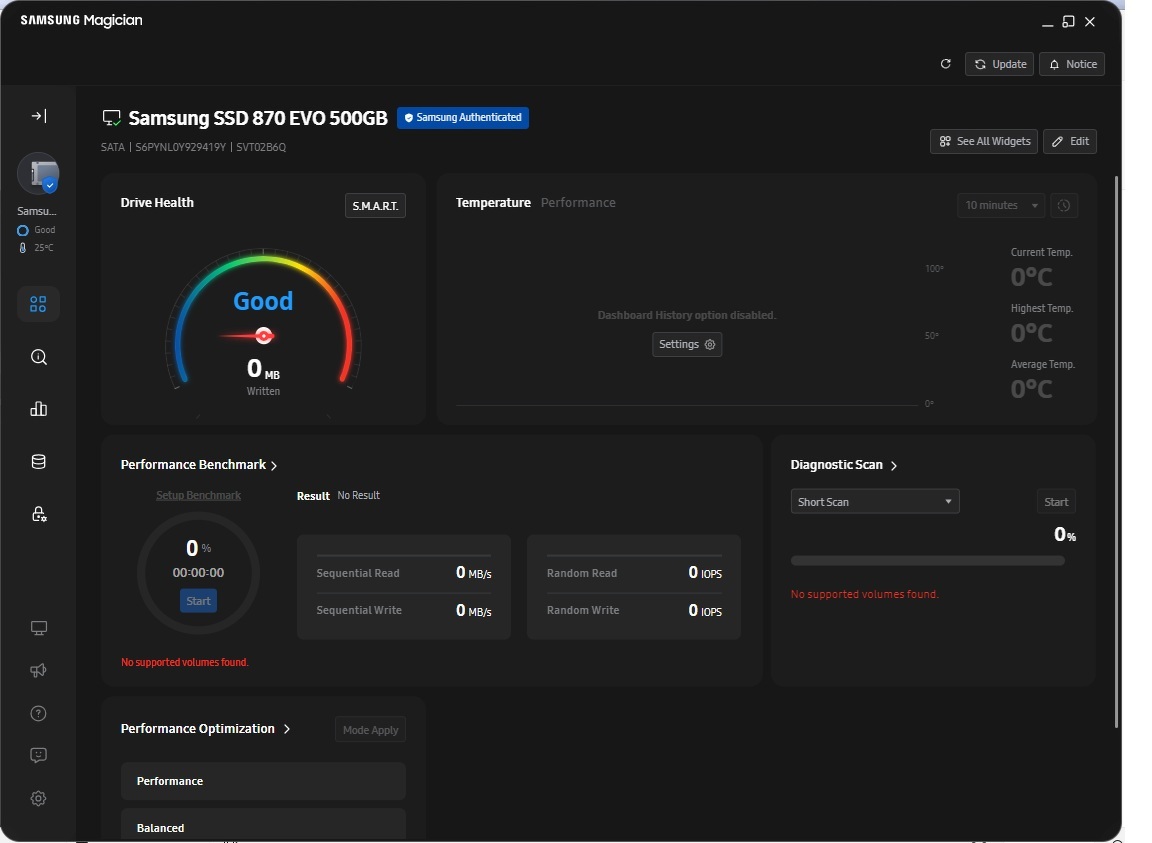Image resolution: width=1152 pixels, height=843 pixels.
Task: Open the Data Security lock icon
Action: [39, 514]
